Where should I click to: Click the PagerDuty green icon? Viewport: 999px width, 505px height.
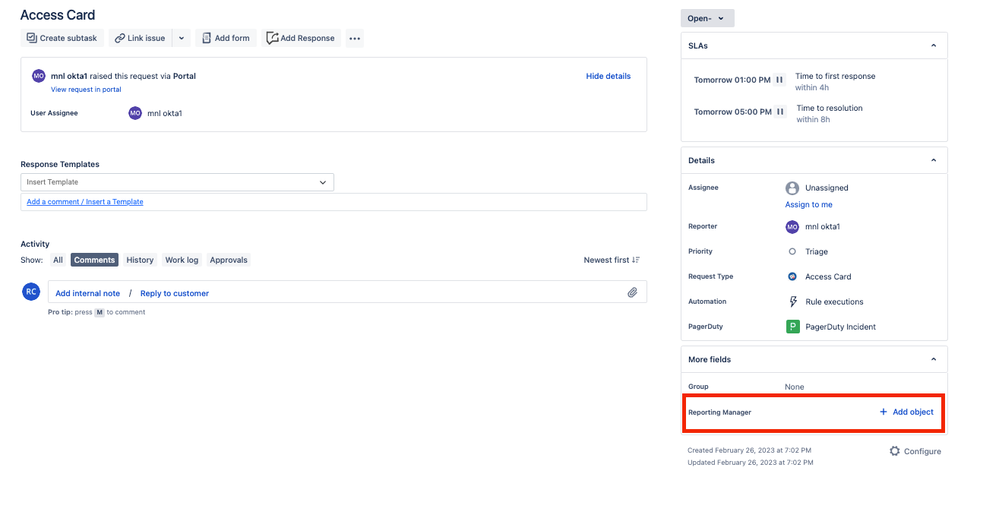pos(793,327)
